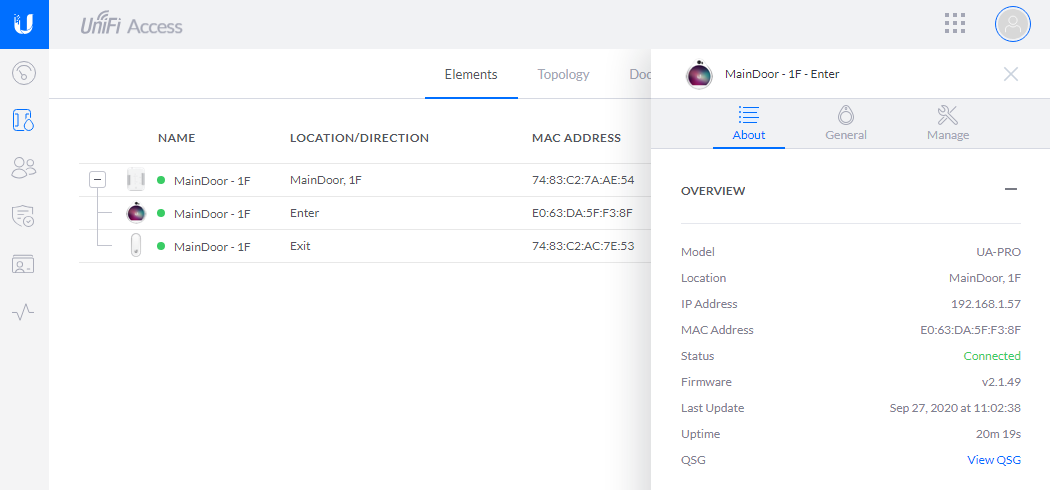Click the MAC Address value in Overview panel
1050x490 pixels.
pos(970,330)
